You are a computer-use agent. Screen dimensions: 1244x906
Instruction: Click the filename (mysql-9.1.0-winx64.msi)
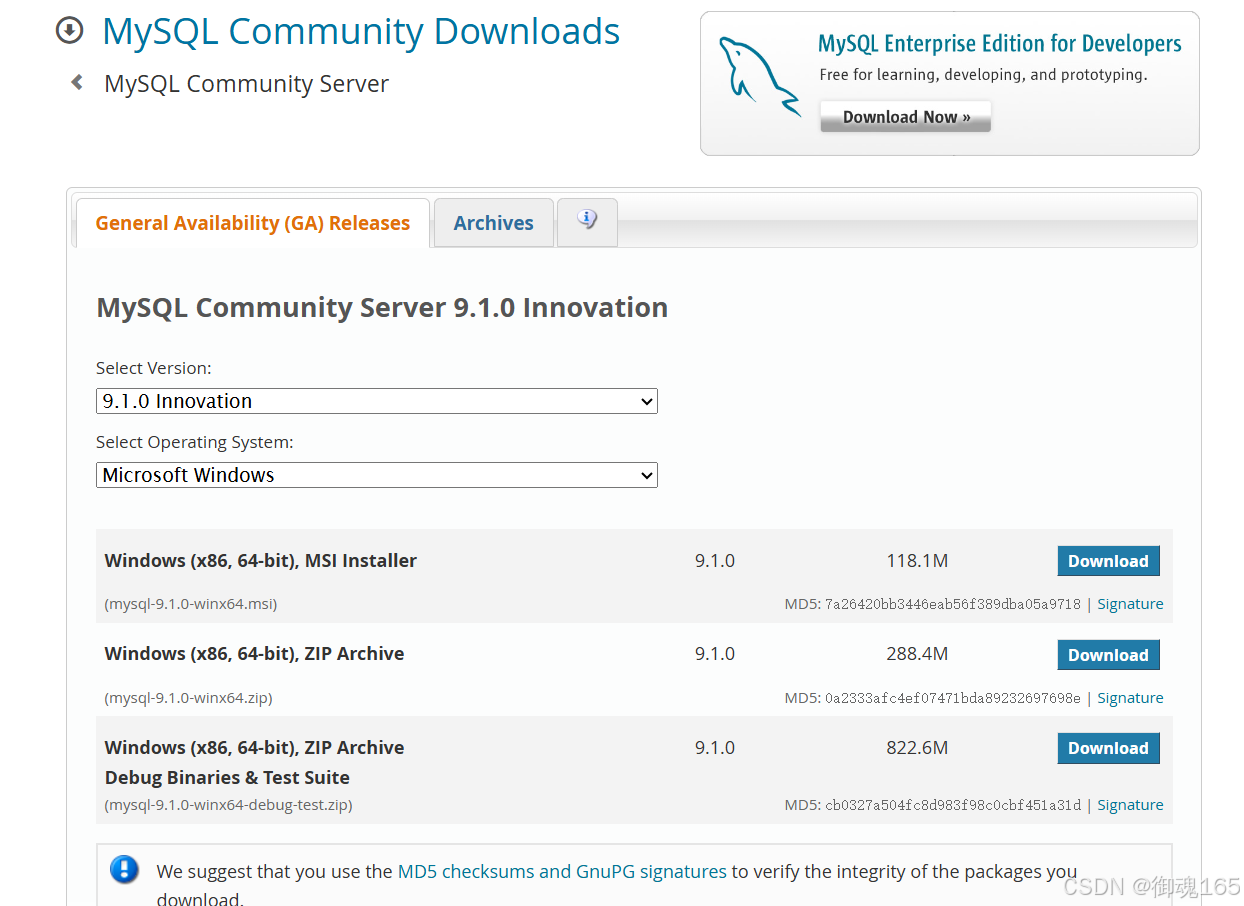click(x=191, y=604)
